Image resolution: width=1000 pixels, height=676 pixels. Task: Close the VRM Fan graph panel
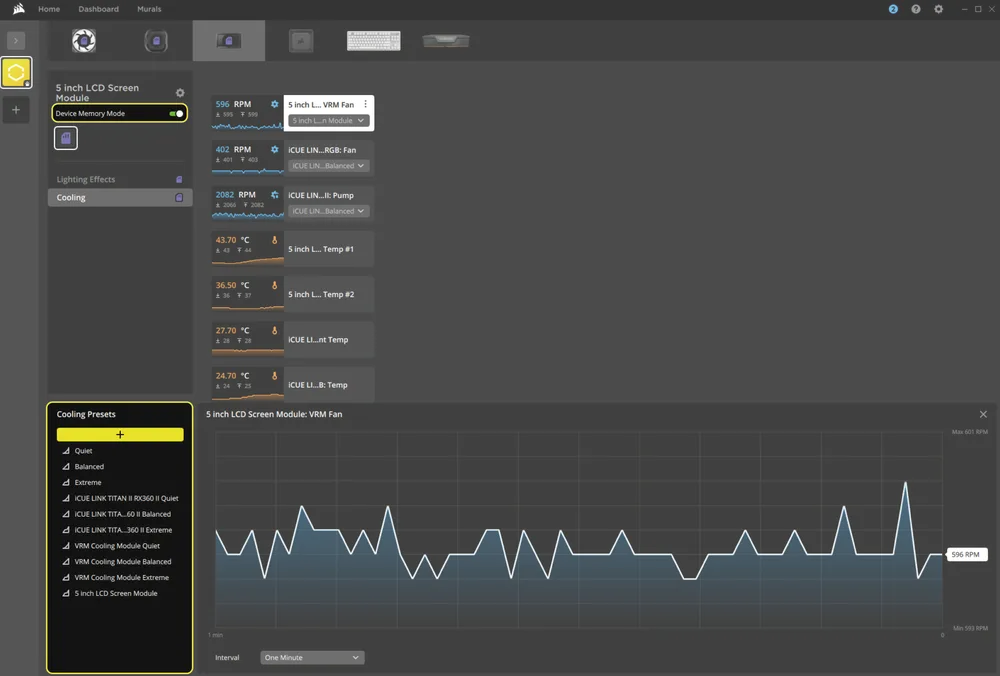pos(983,414)
